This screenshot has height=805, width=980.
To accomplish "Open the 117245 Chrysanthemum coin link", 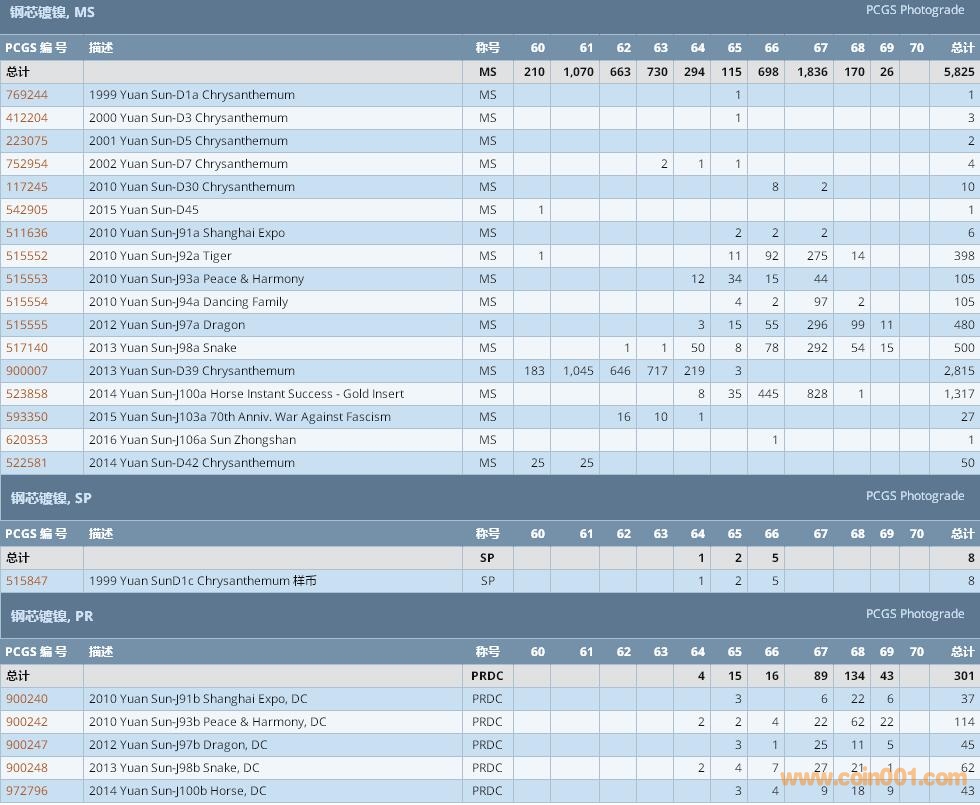I will coord(27,187).
